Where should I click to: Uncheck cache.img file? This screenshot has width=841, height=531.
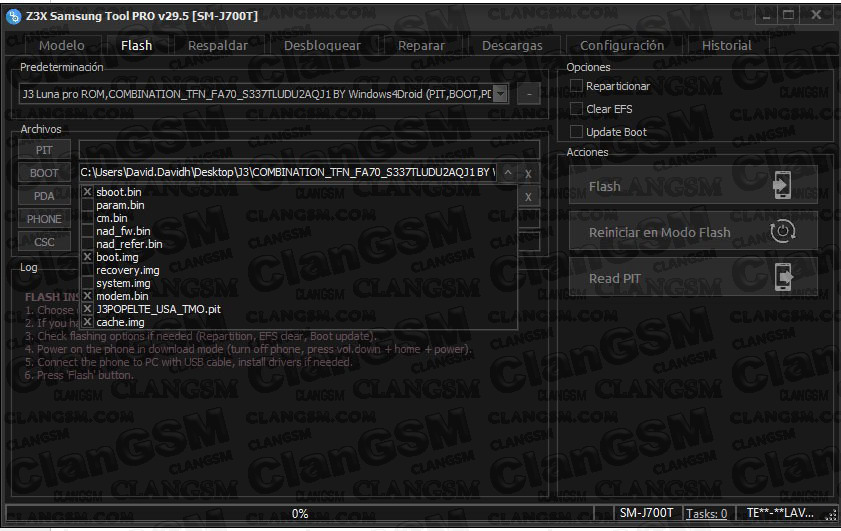[87, 322]
